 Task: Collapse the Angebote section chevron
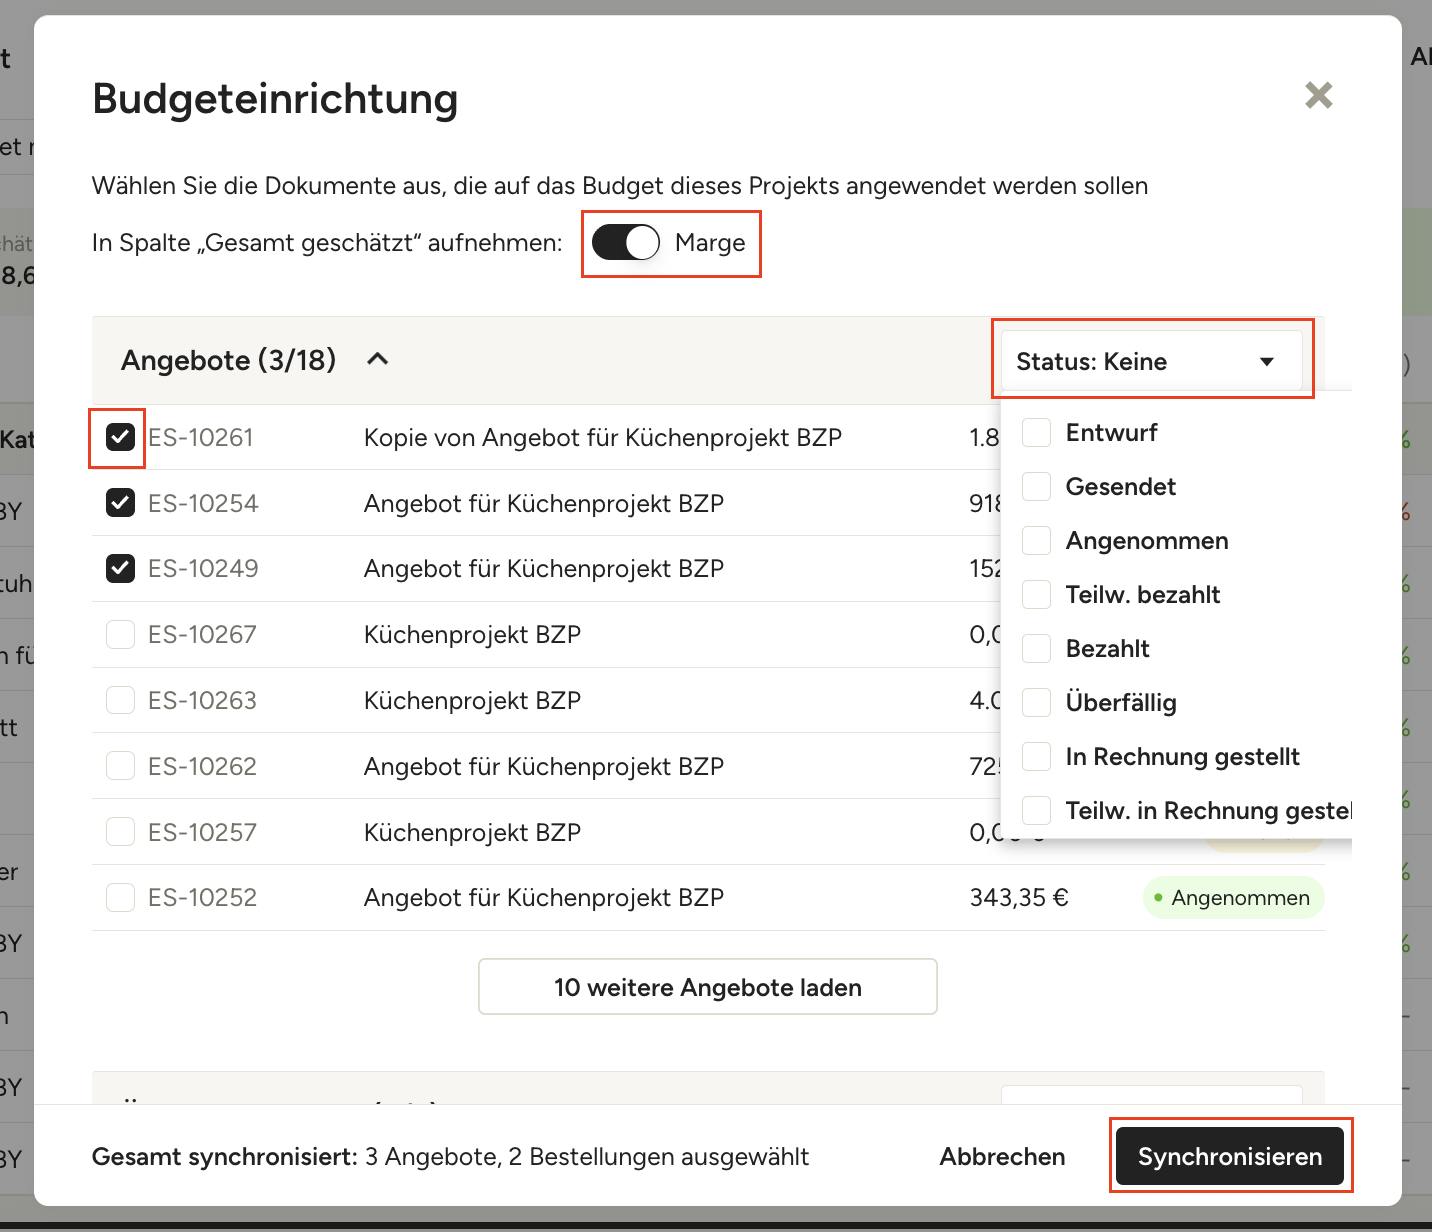pos(377,360)
